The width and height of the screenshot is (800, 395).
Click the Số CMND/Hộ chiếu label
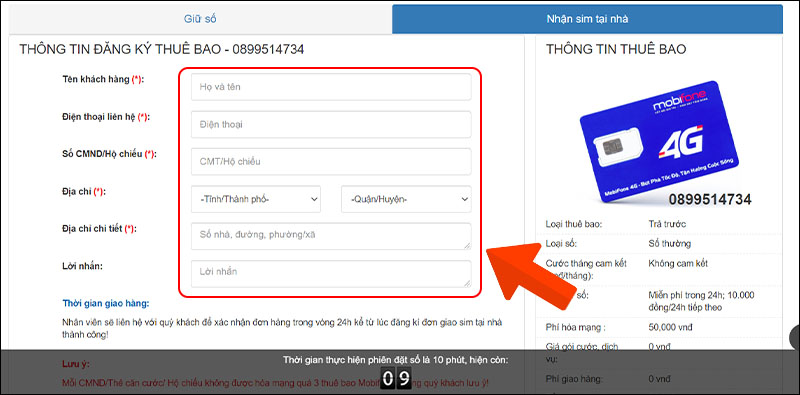109,154
